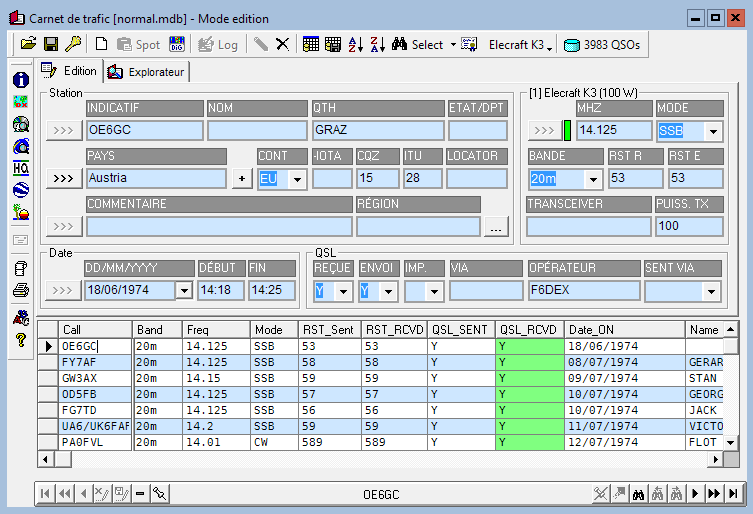The image size is (753, 514).
Task: Click the printer sidebar icon
Action: [21, 290]
